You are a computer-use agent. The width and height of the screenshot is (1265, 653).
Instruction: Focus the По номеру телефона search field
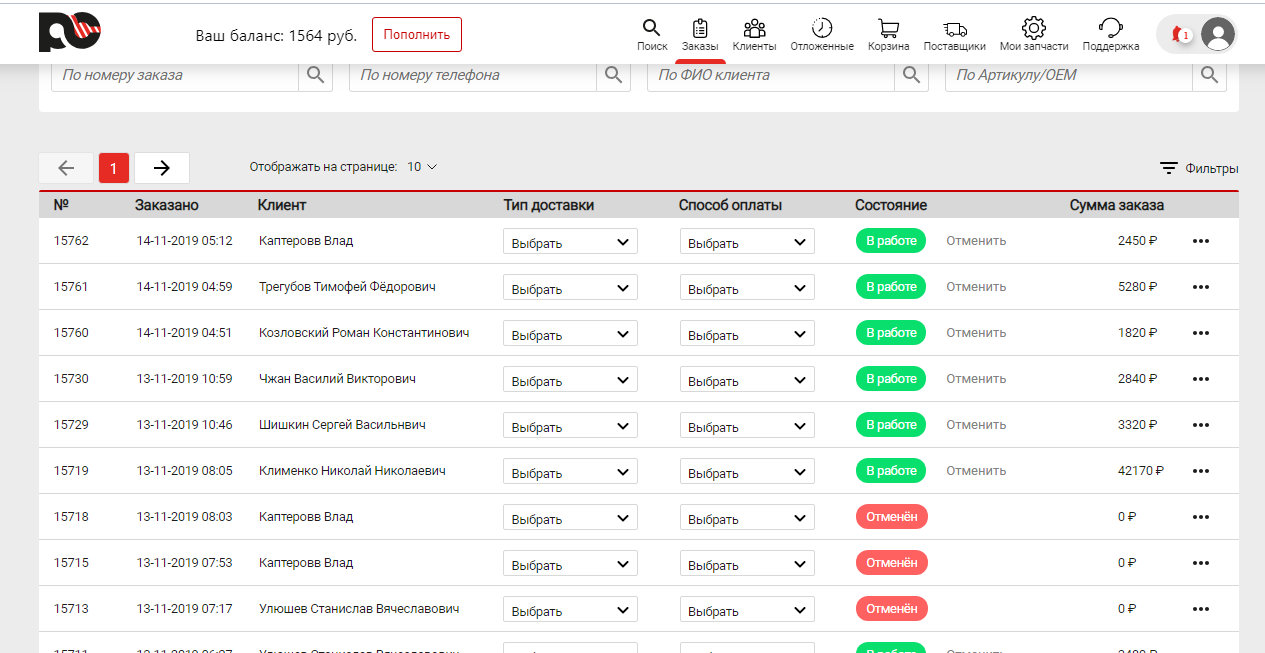[x=473, y=75]
